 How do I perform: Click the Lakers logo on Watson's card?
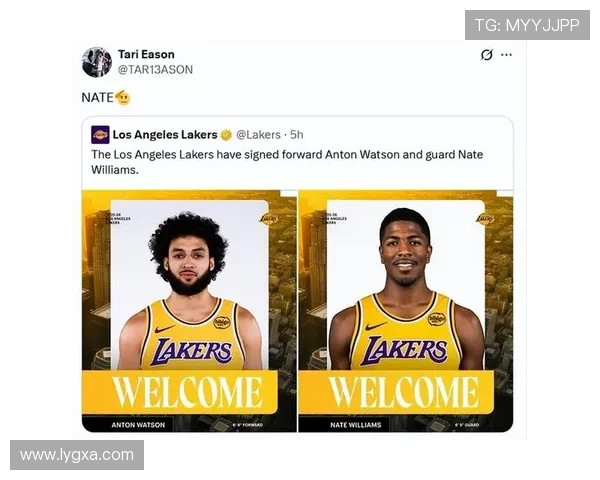point(269,219)
